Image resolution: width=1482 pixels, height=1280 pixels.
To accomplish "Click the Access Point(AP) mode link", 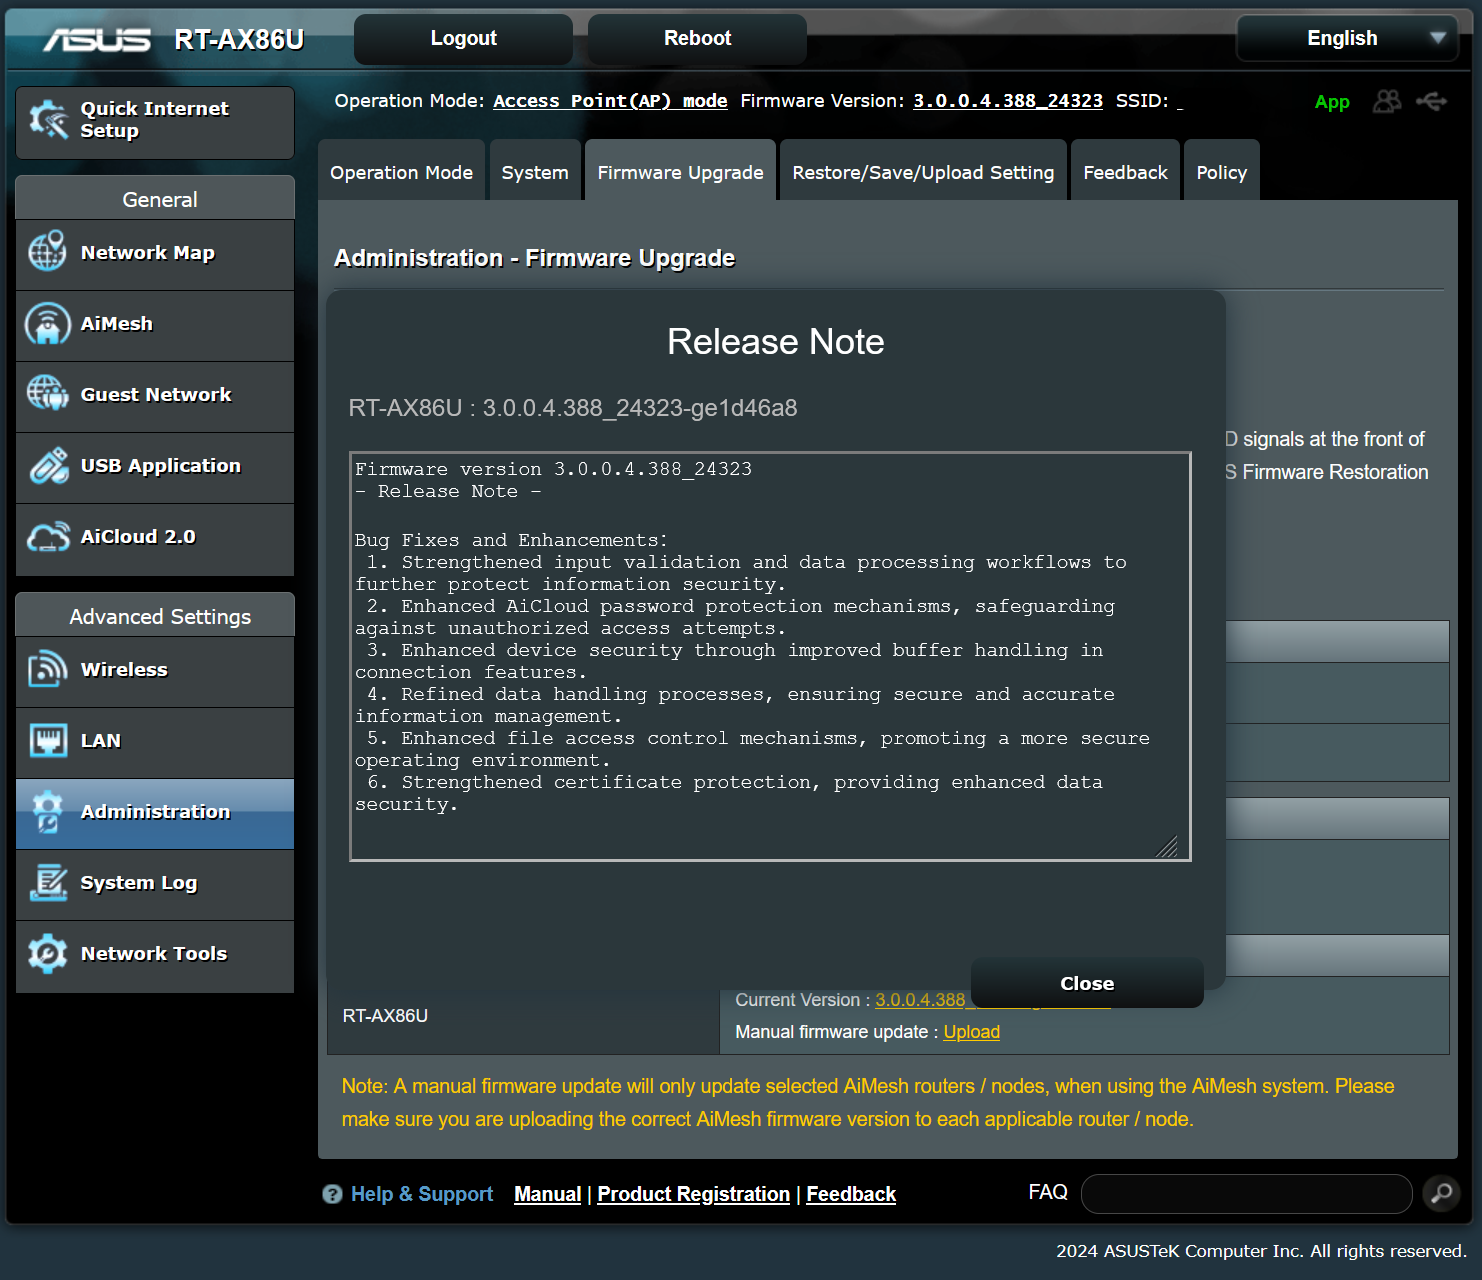I will pyautogui.click(x=610, y=101).
